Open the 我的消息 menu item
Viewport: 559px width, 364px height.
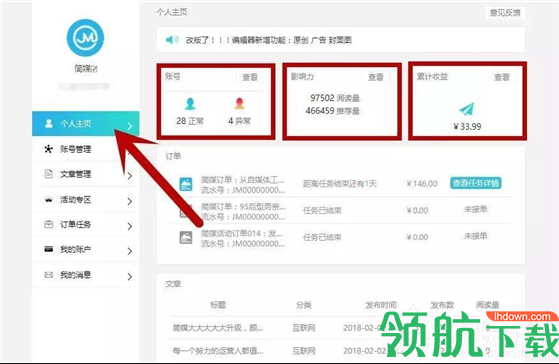[x=86, y=275]
